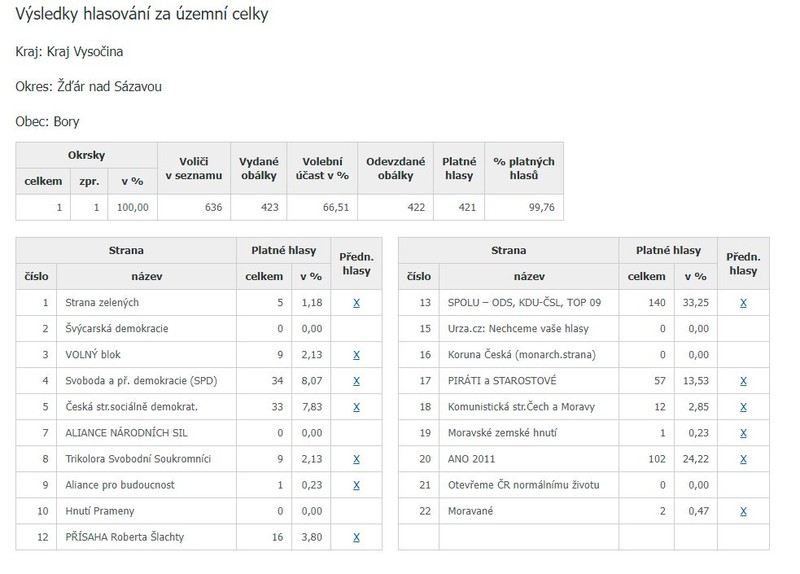View preferential votes for Komunistická str.Čech a Moravy
Image resolution: width=800 pixels, height=574 pixels.
point(742,406)
